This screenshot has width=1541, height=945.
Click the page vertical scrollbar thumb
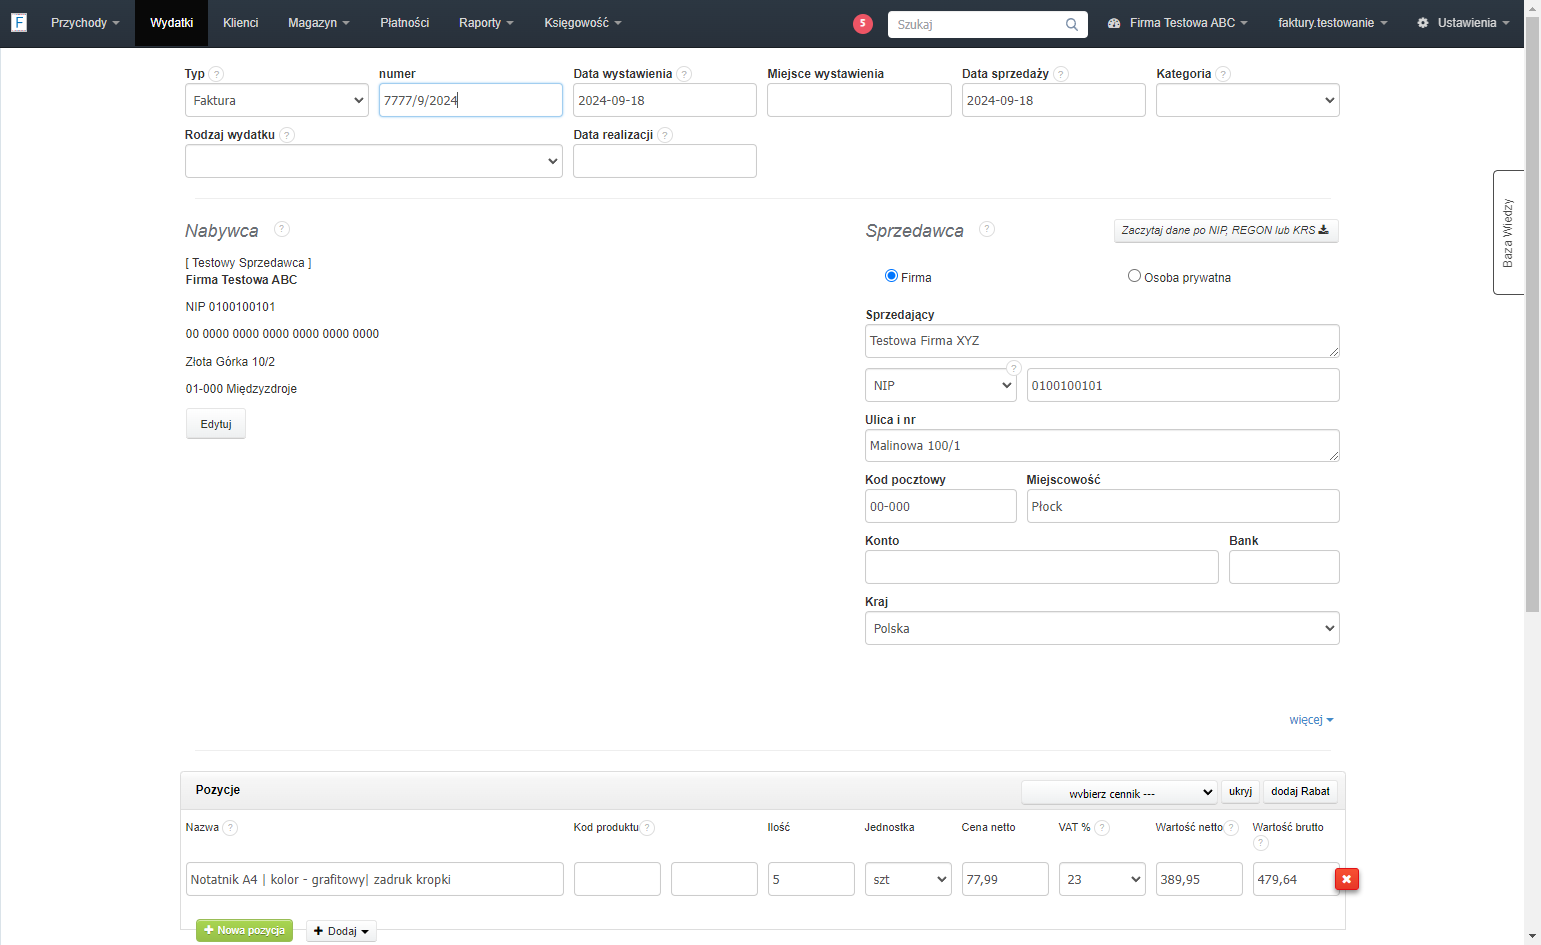[x=1532, y=315]
